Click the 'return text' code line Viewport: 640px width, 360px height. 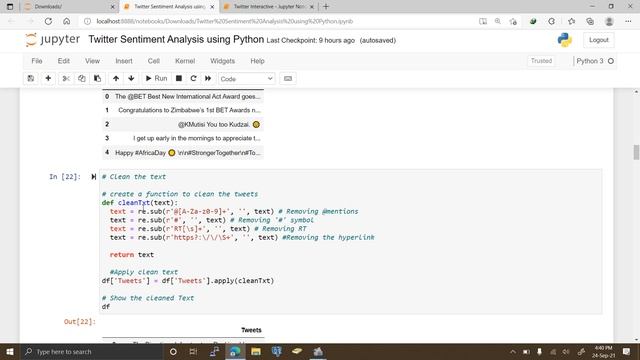(132, 255)
